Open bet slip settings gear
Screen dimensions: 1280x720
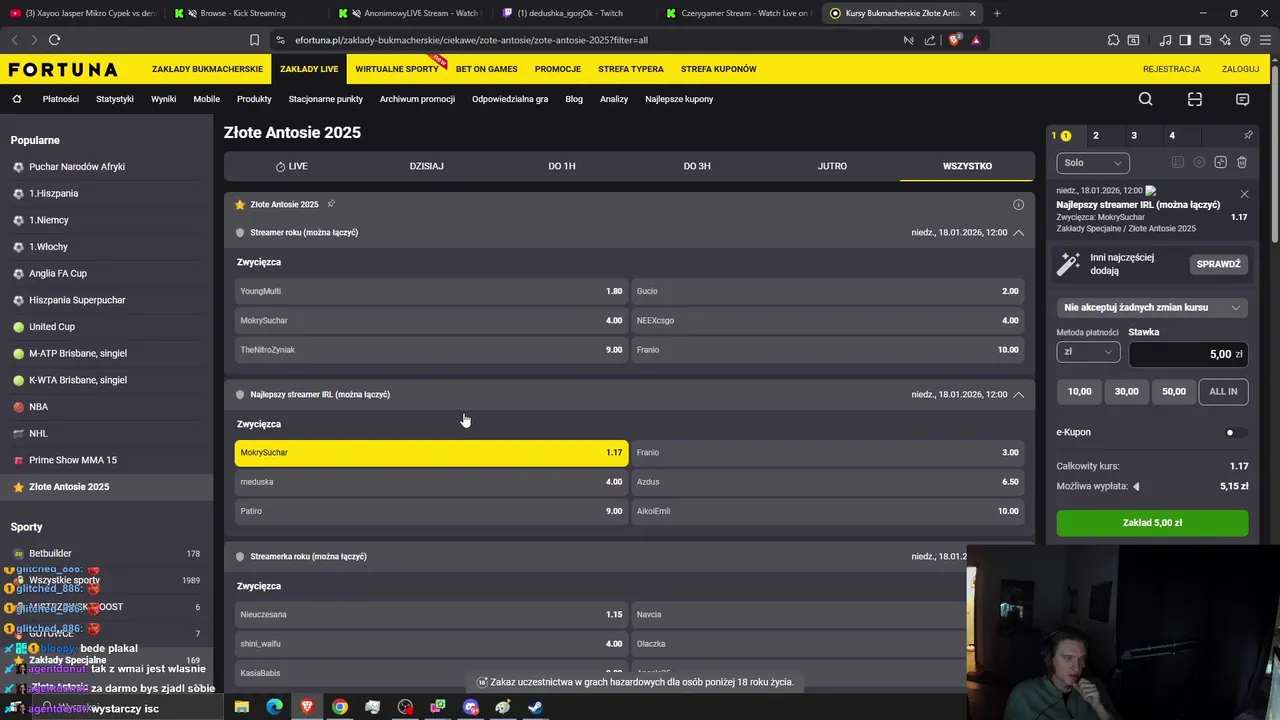(x=1199, y=162)
